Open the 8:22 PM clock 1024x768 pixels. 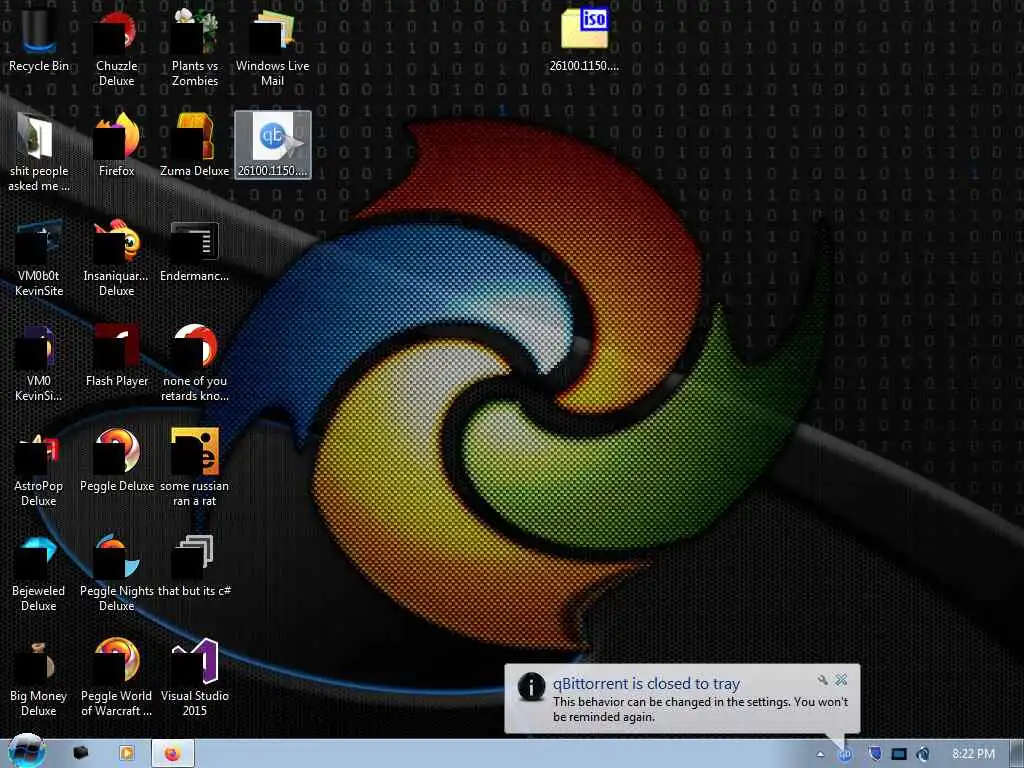pos(973,754)
